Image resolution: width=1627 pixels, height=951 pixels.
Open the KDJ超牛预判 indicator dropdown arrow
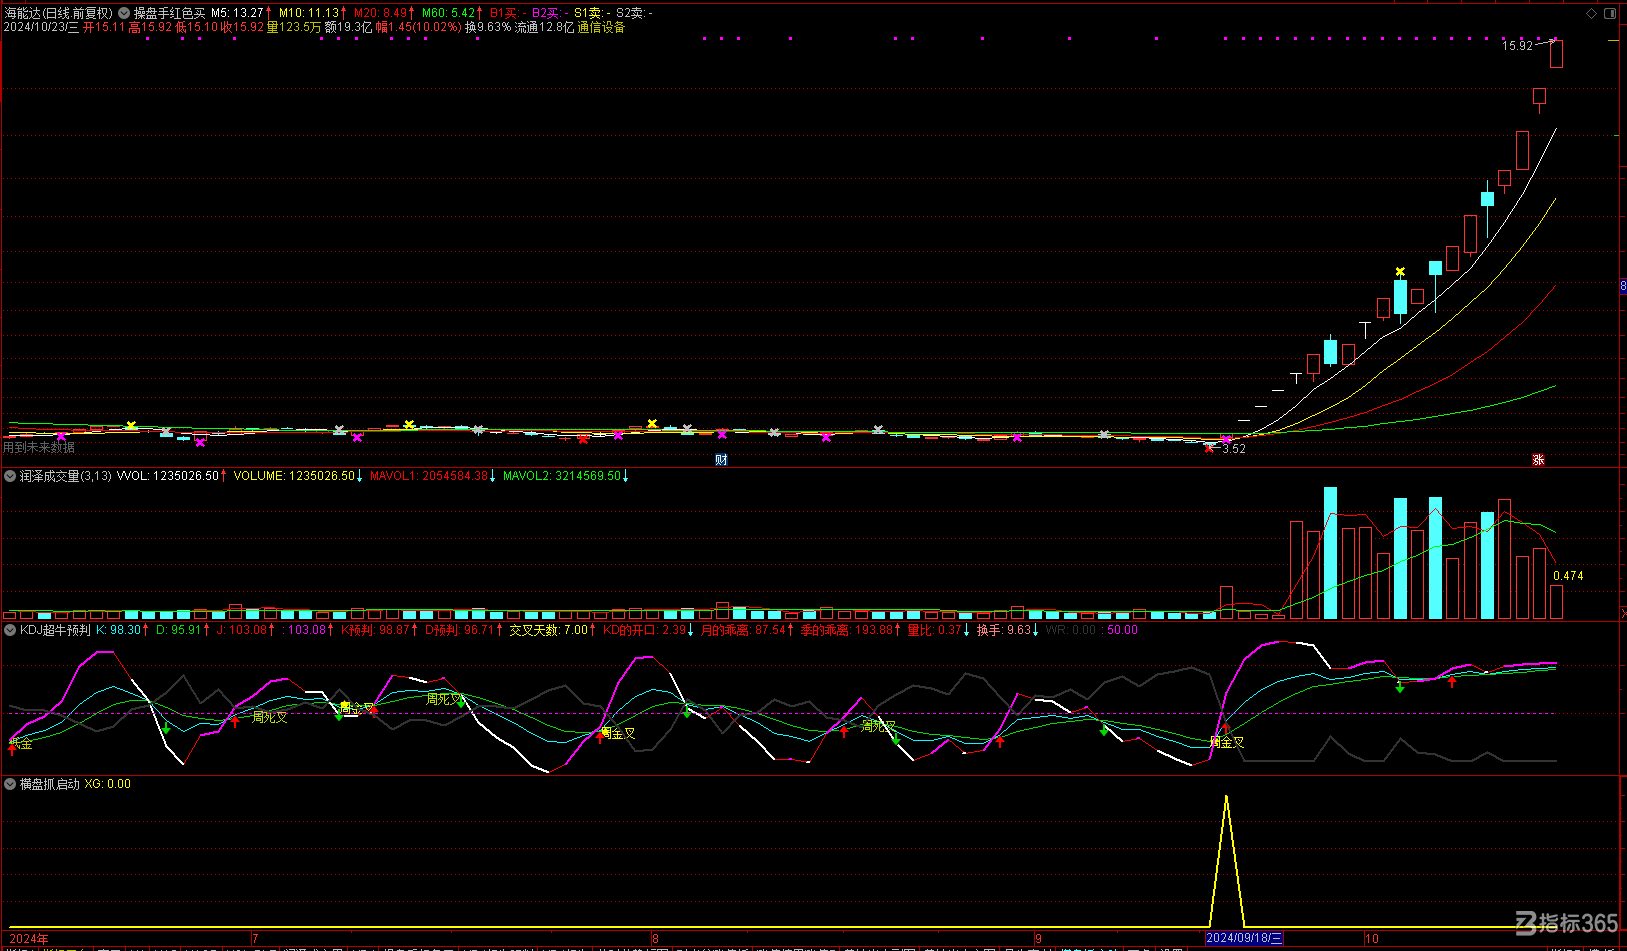click(x=10, y=630)
